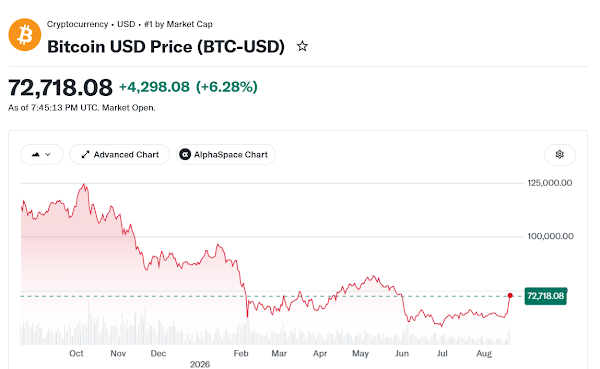The height and width of the screenshot is (369, 600).
Task: Click the AlphaSpace logo icon
Action: (185, 155)
